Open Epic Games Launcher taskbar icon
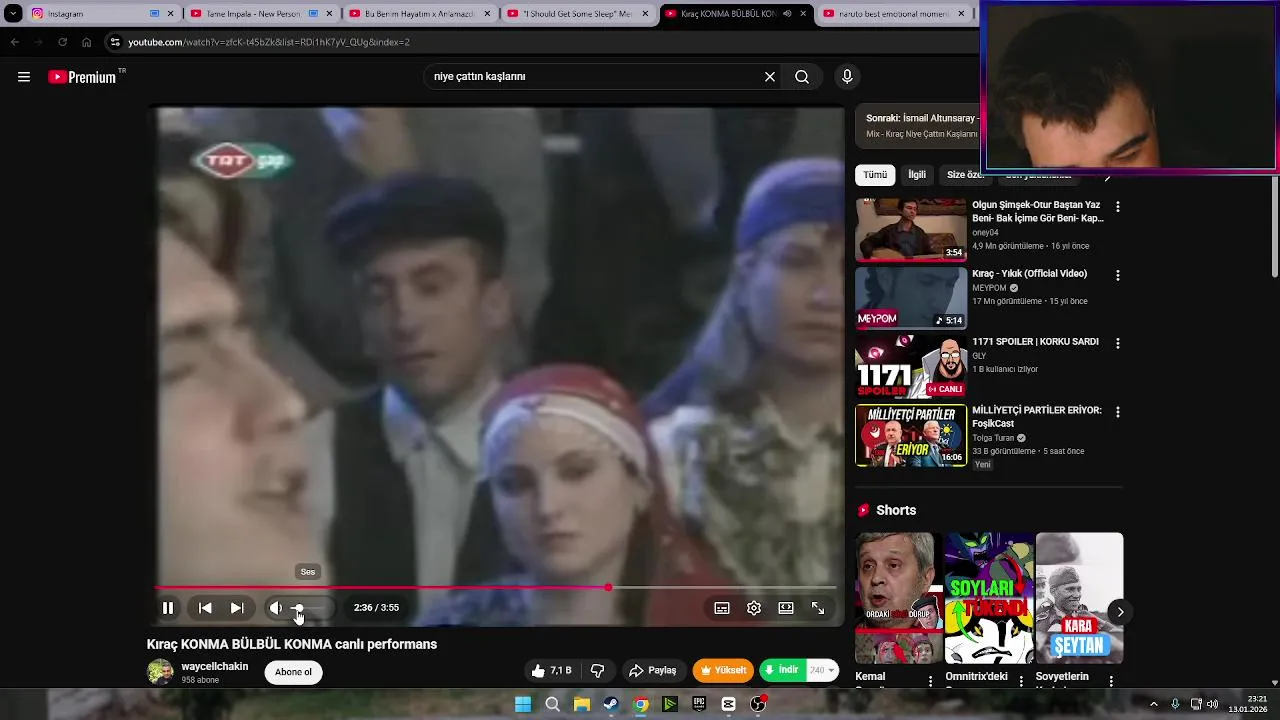The image size is (1280, 720). [699, 704]
